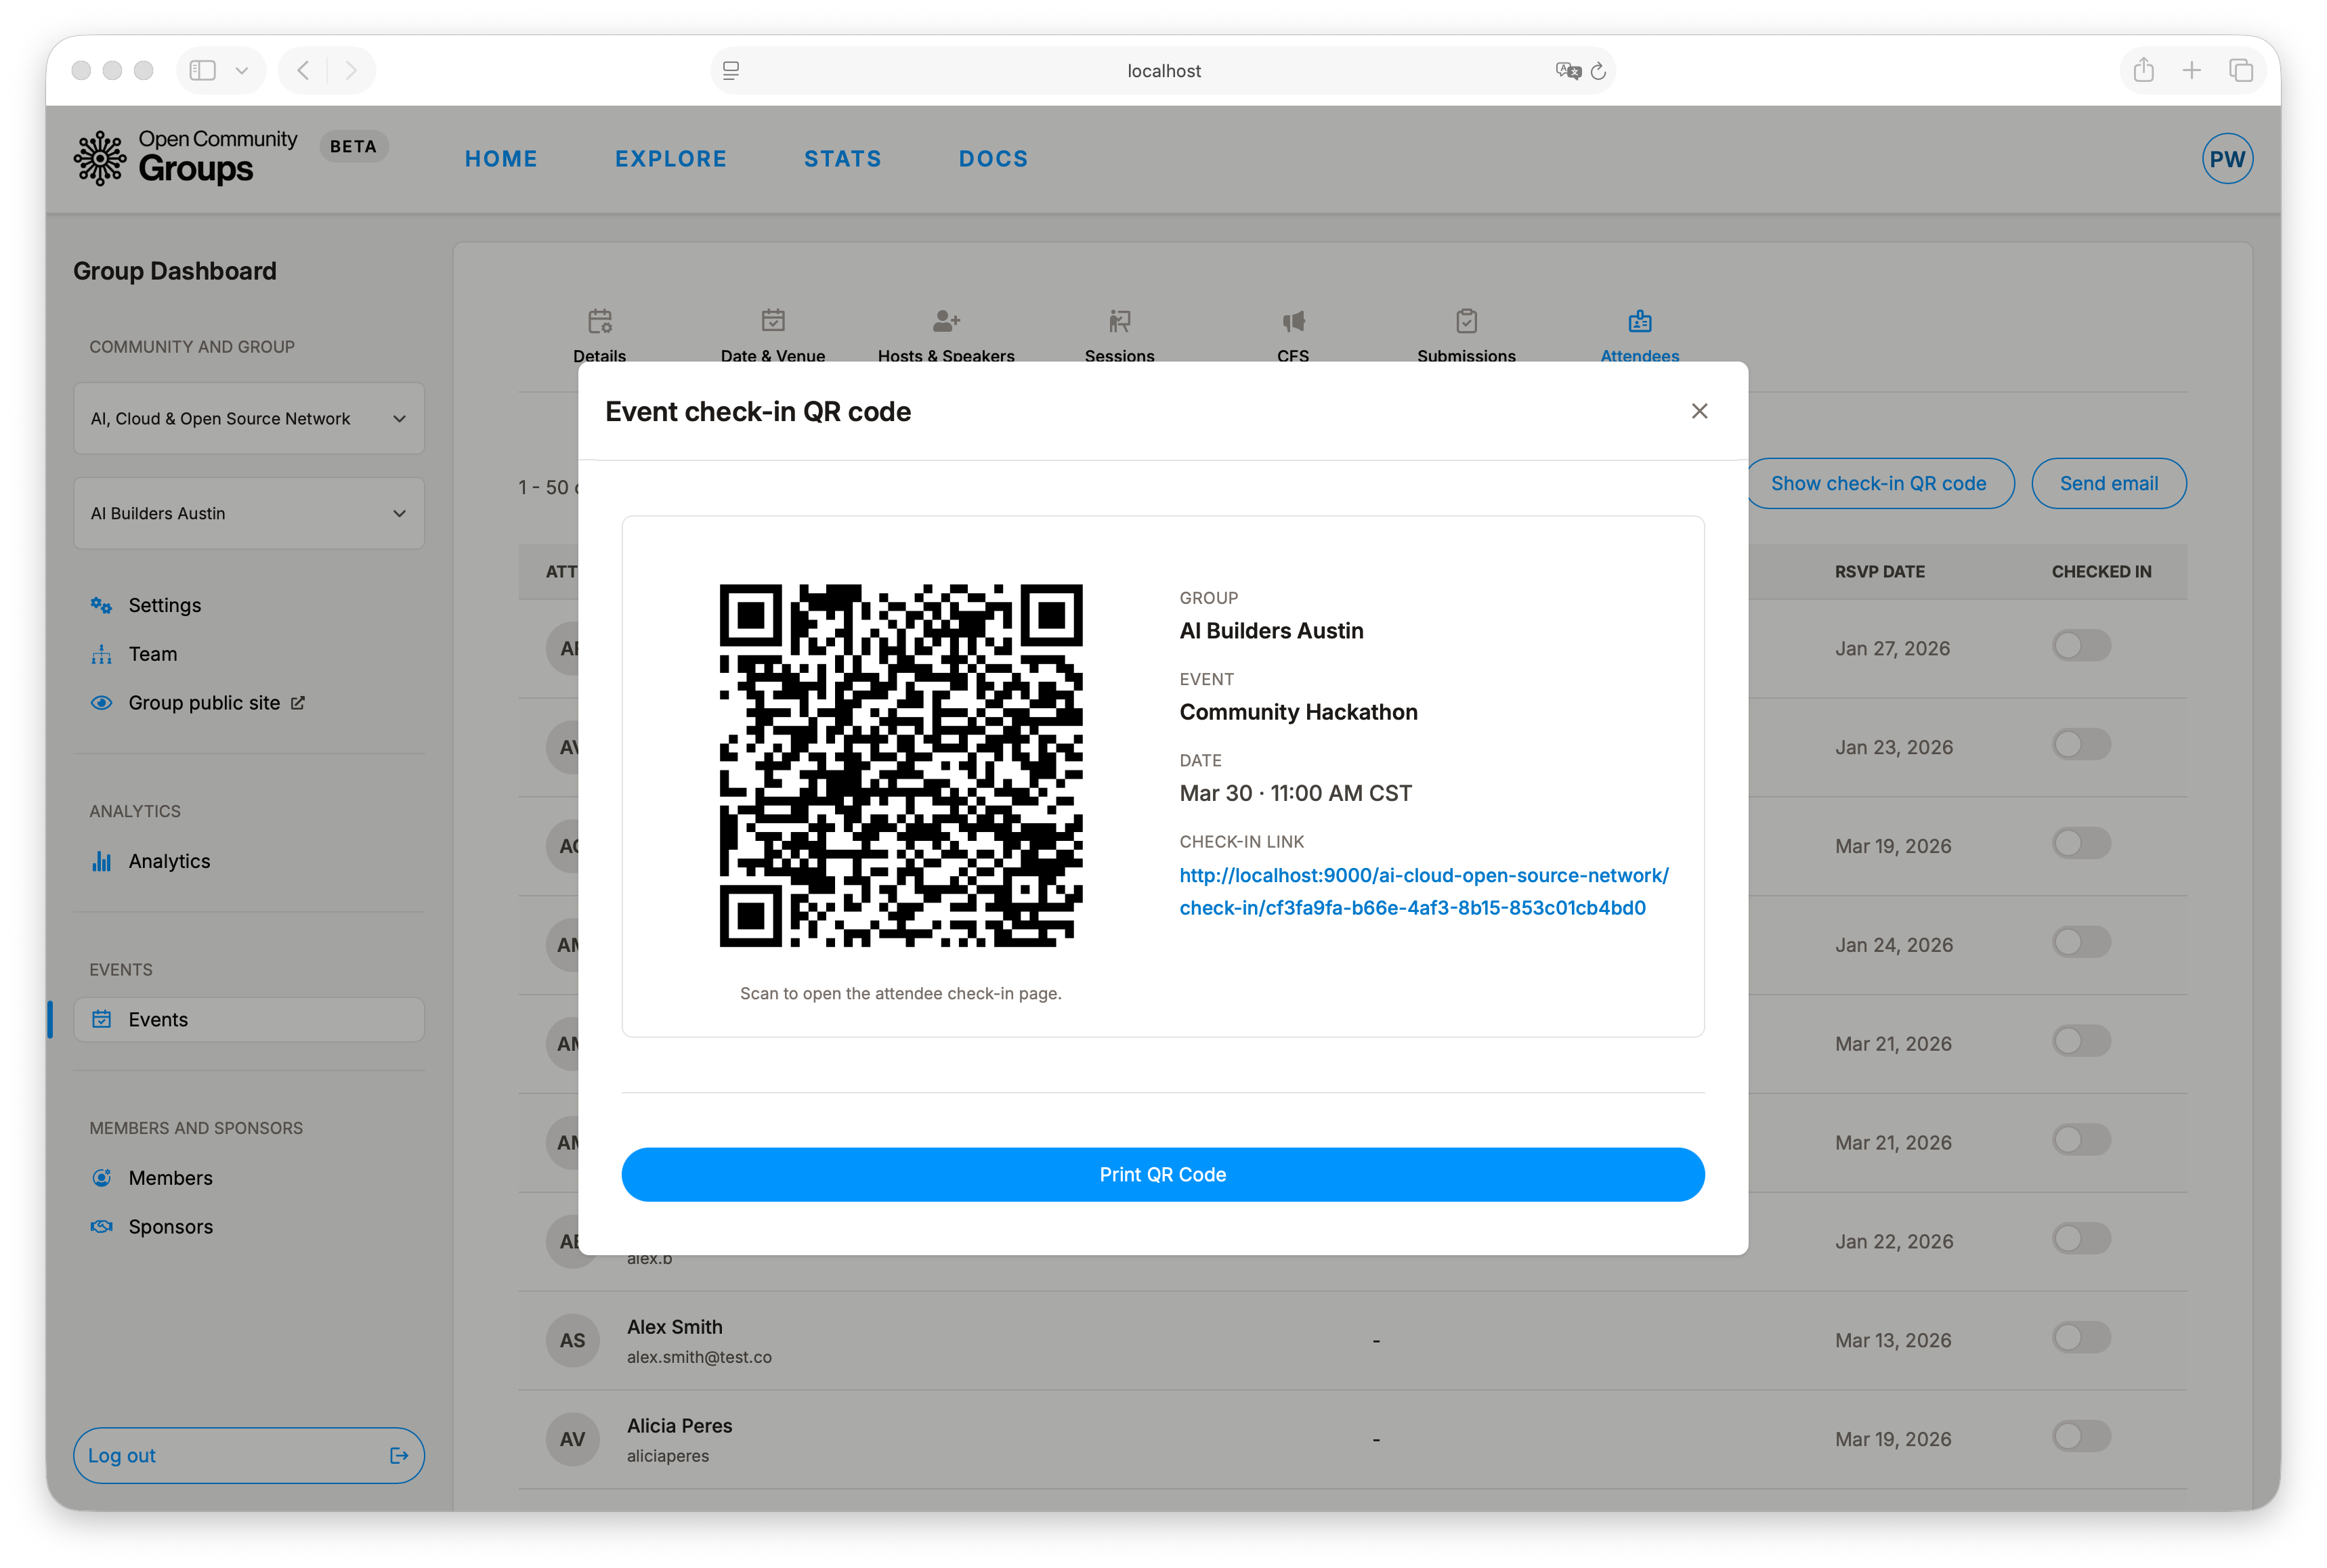Go to the HOME nav item
This screenshot has height=1568, width=2327.
[x=501, y=158]
